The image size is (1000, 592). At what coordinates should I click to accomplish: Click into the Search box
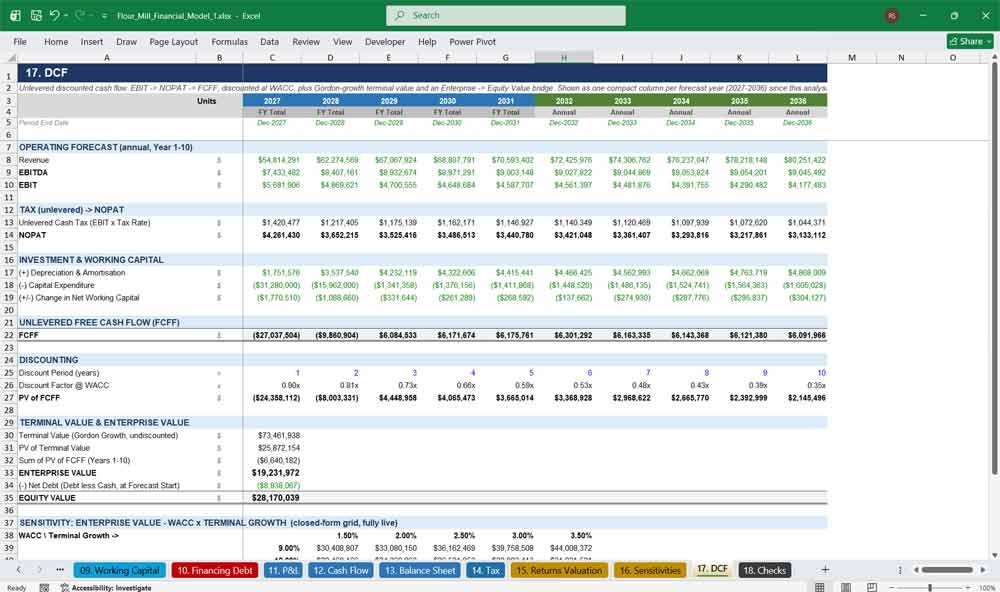(x=506, y=15)
